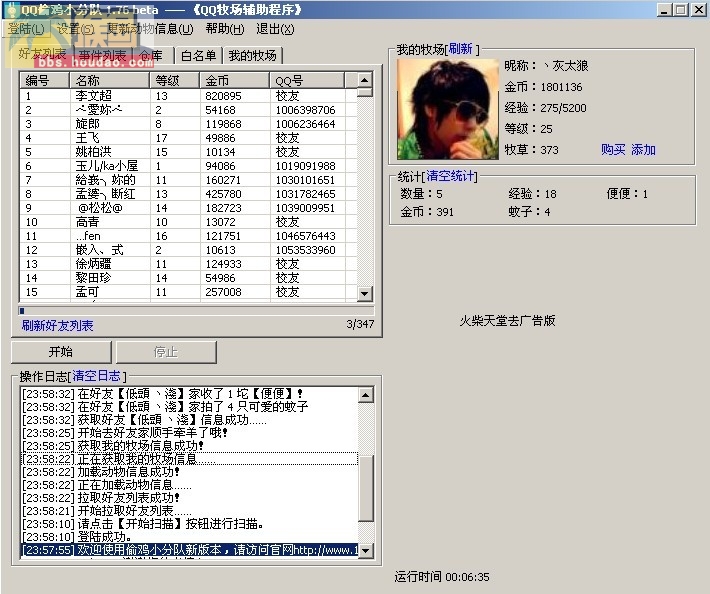Screen dimensions: 710x594
Task: Sort by the 金币 column header
Action: (234, 81)
